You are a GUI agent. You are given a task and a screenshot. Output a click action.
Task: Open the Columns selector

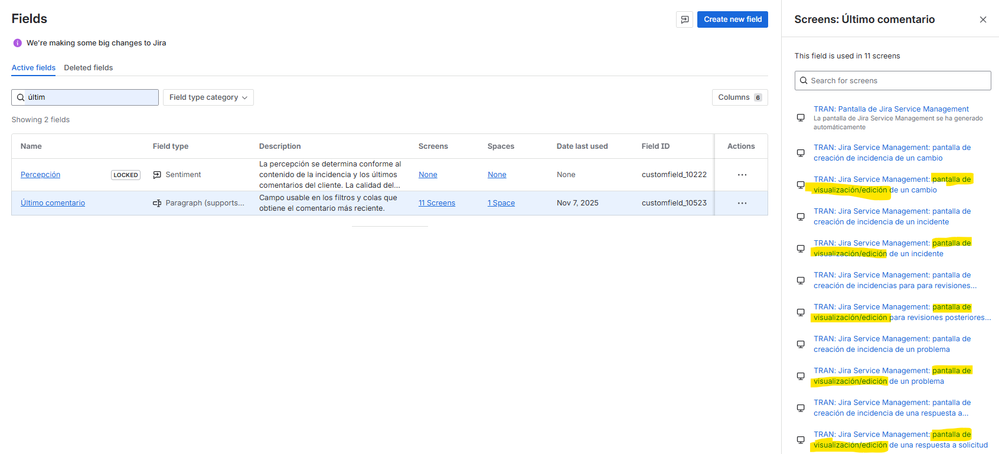(740, 97)
